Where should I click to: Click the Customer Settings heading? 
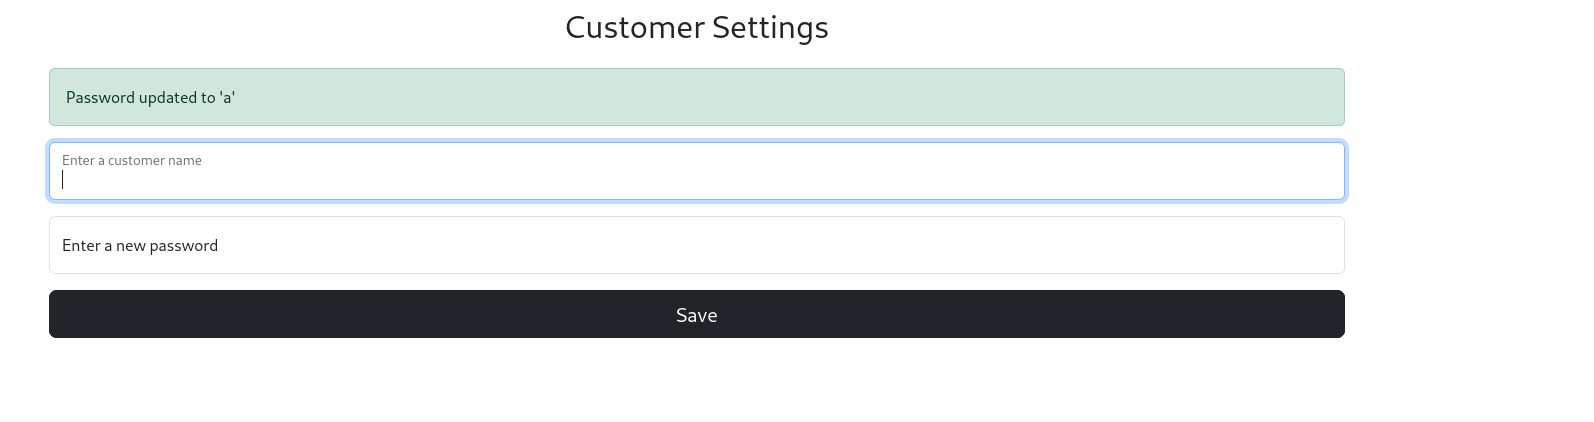pos(697,27)
